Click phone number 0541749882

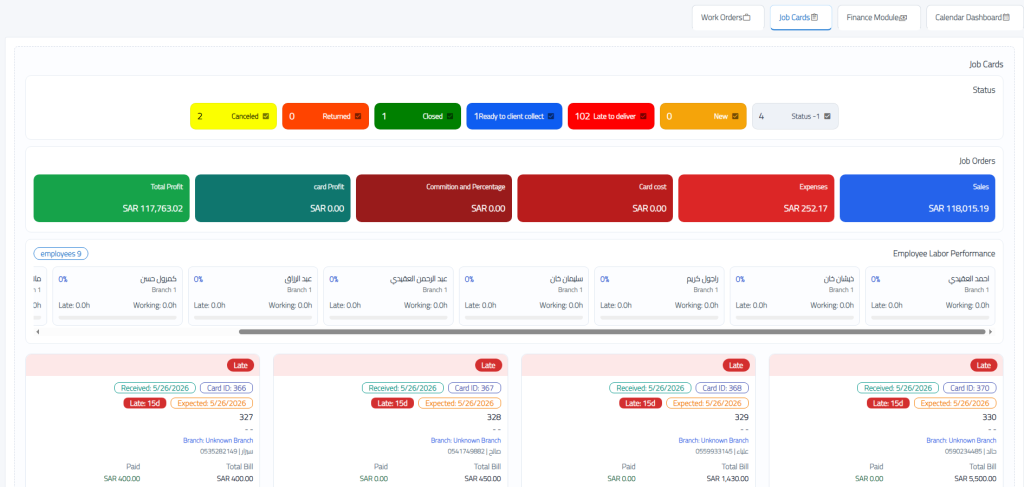466,451
